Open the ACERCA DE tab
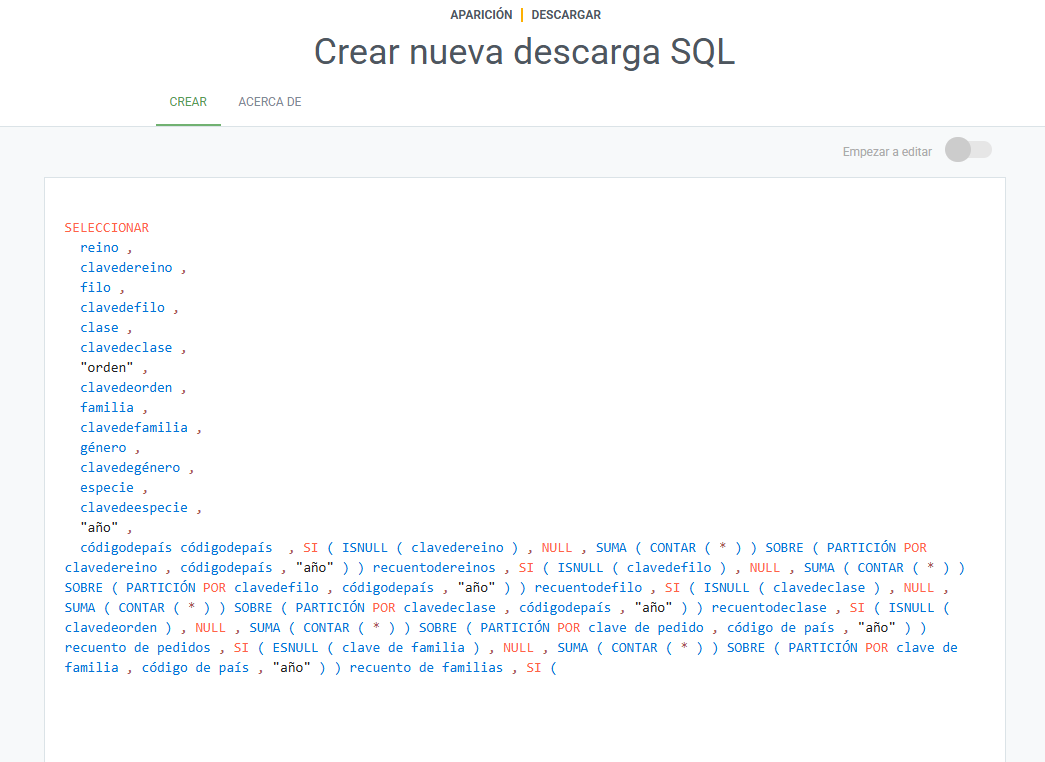This screenshot has width=1045, height=762. pyautogui.click(x=269, y=102)
